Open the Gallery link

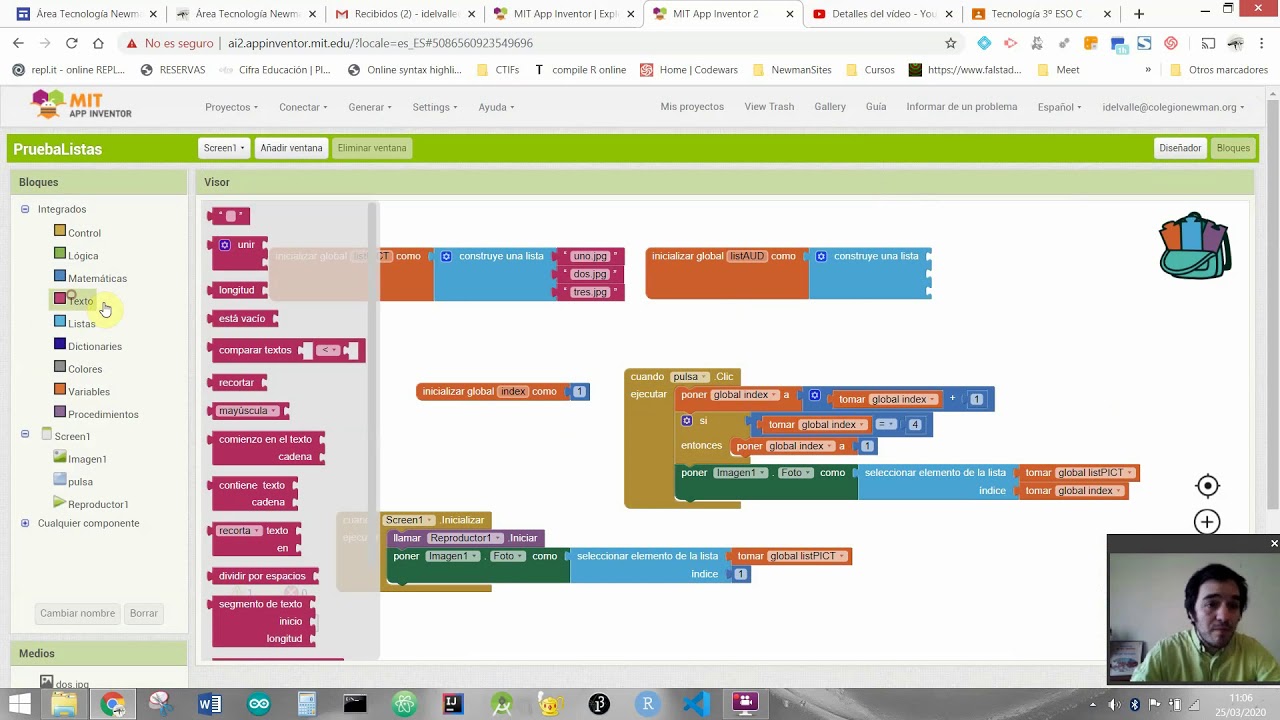coord(830,106)
